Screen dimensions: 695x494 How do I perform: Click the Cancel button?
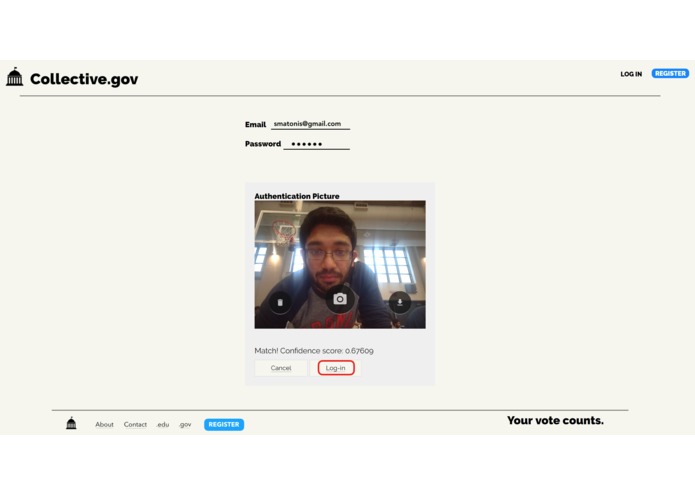(x=281, y=368)
